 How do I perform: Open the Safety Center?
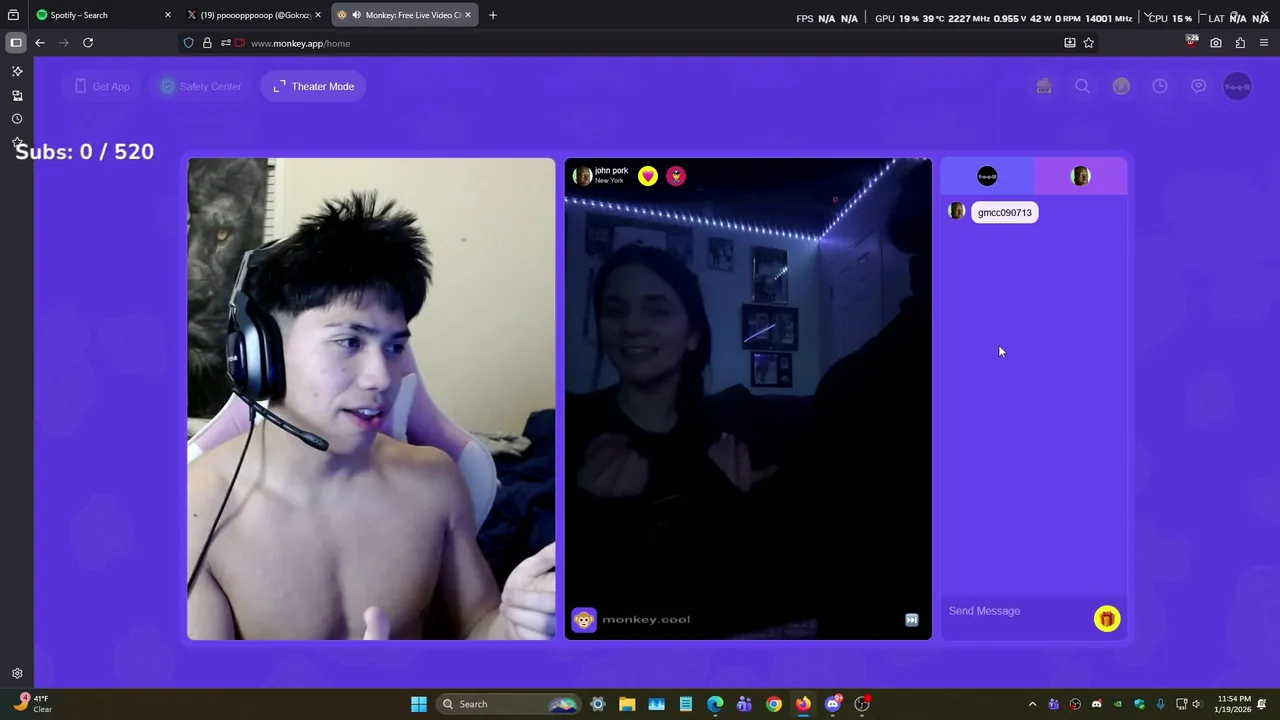[200, 86]
